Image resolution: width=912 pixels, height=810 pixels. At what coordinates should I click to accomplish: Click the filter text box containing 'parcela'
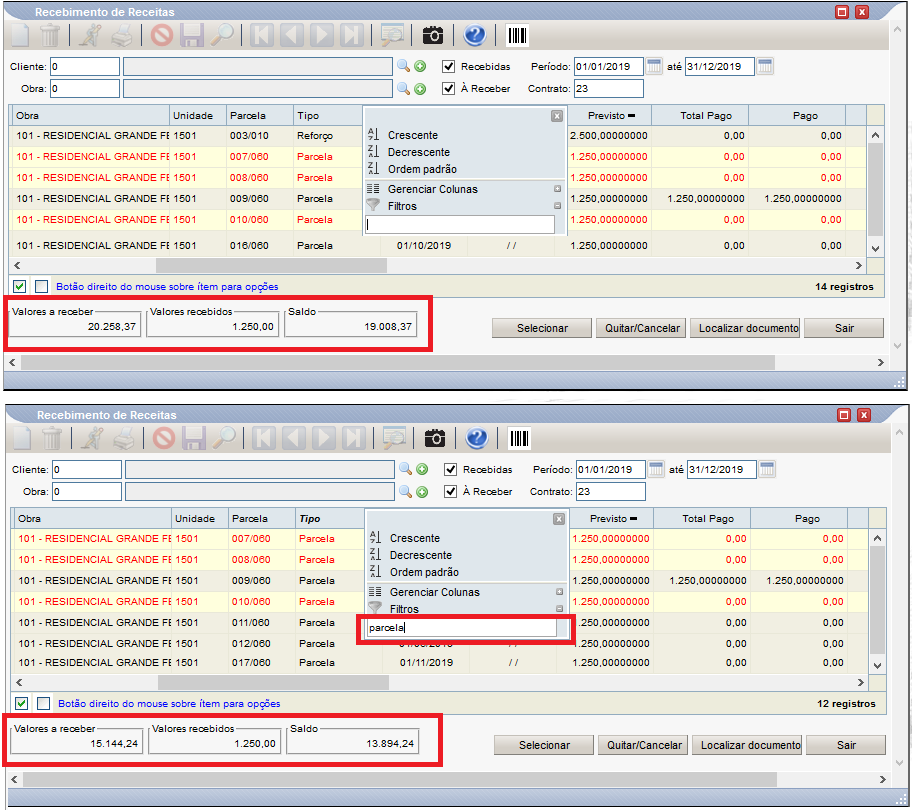(461, 627)
